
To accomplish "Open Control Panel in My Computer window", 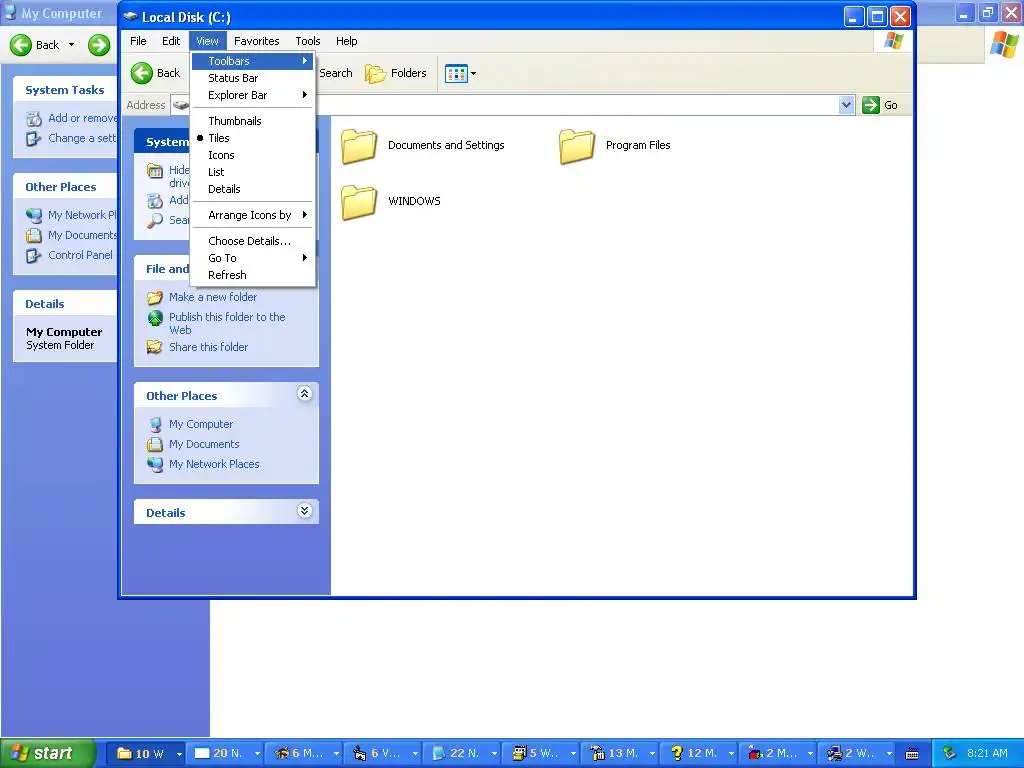I will [80, 255].
